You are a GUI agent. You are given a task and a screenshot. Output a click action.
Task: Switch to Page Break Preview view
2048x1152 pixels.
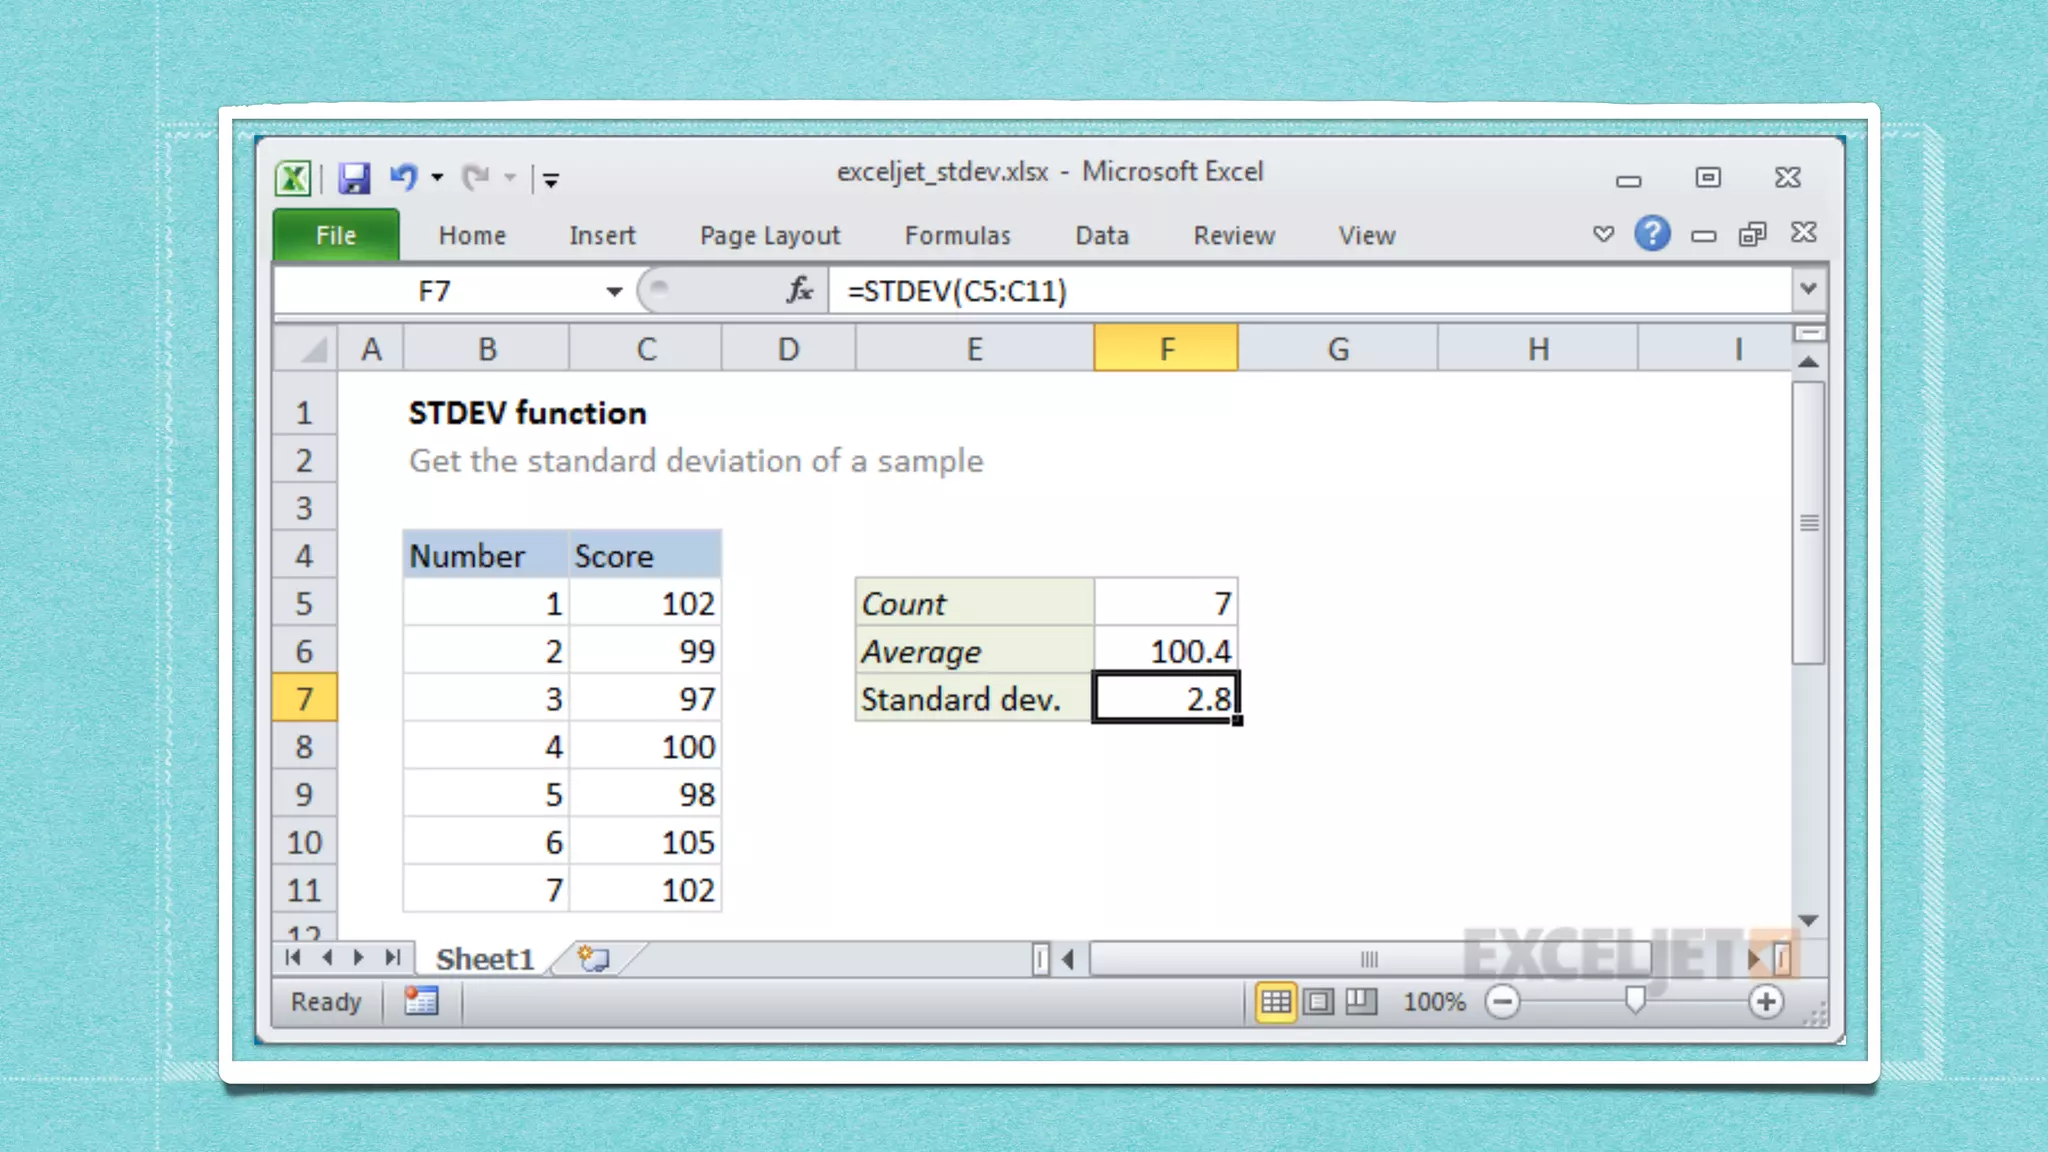[1361, 1002]
